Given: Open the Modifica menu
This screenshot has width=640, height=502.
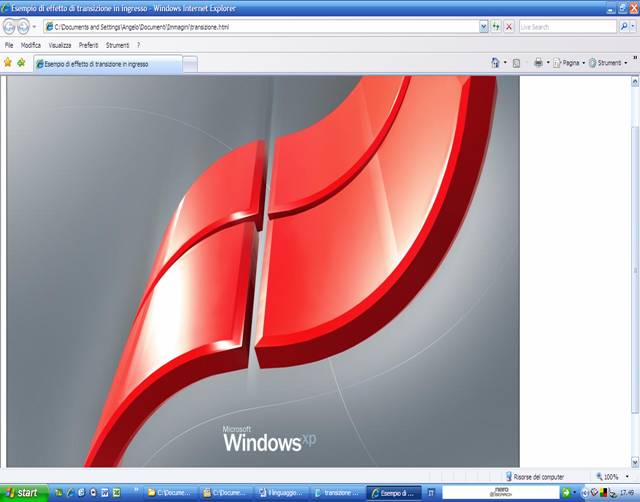Looking at the screenshot, I should click(31, 45).
